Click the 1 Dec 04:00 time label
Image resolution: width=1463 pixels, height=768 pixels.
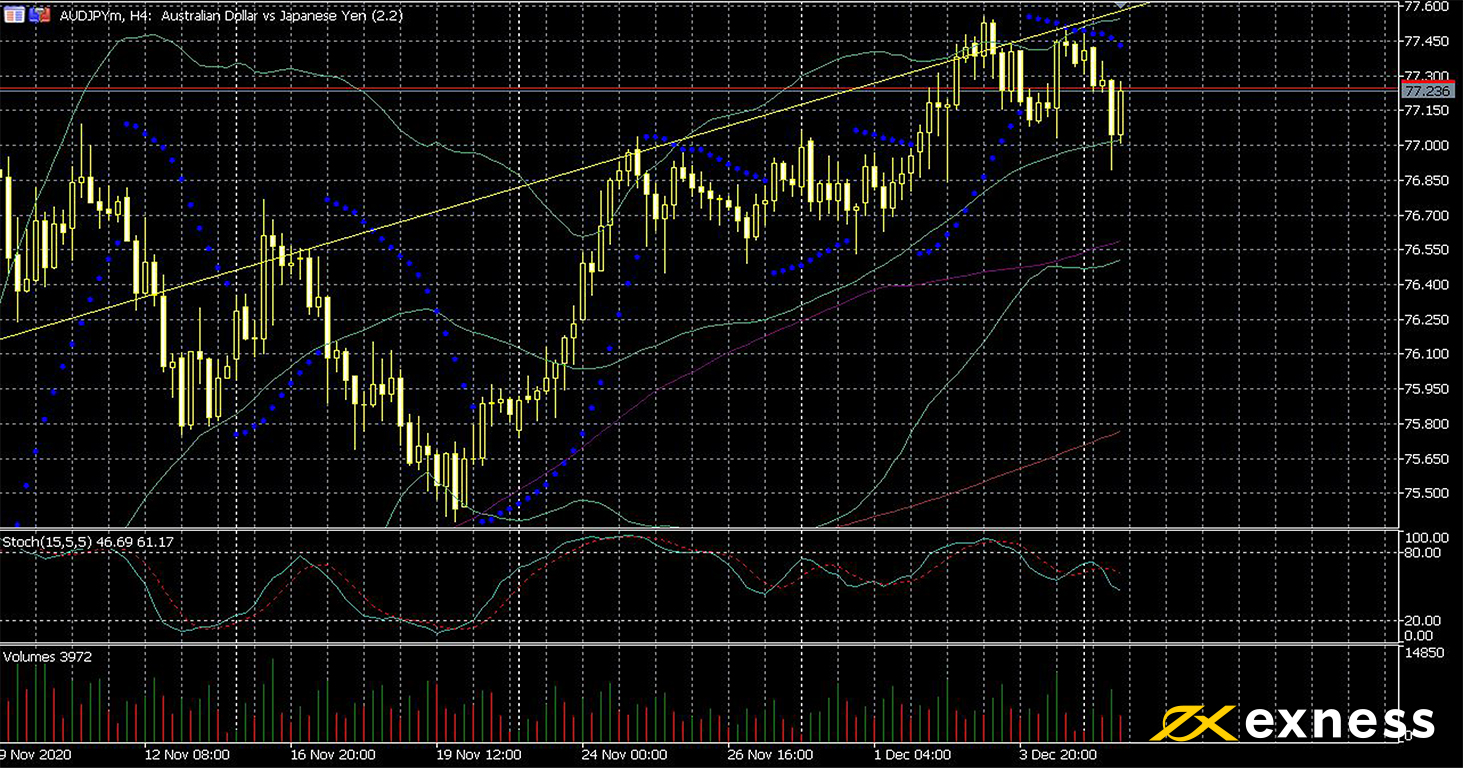click(912, 754)
